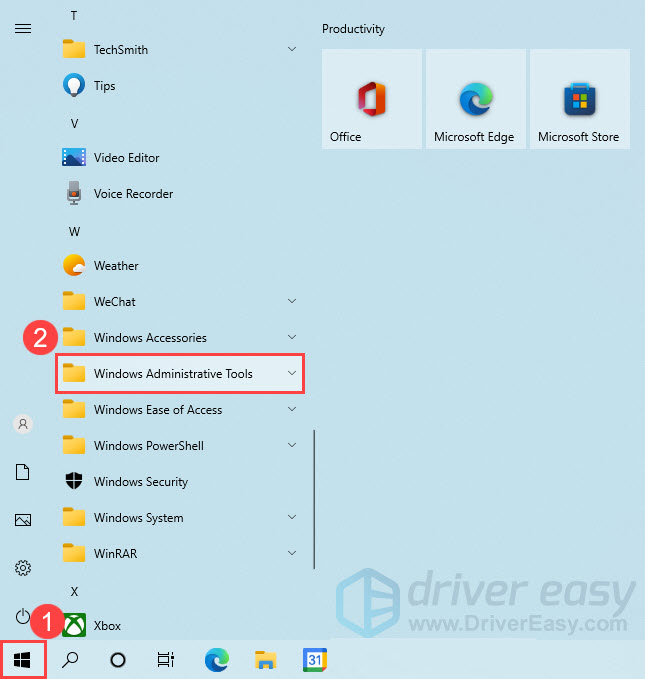Viewport: 645px width, 679px height.
Task: Jump to letter T section header
Action: pyautogui.click(x=74, y=16)
